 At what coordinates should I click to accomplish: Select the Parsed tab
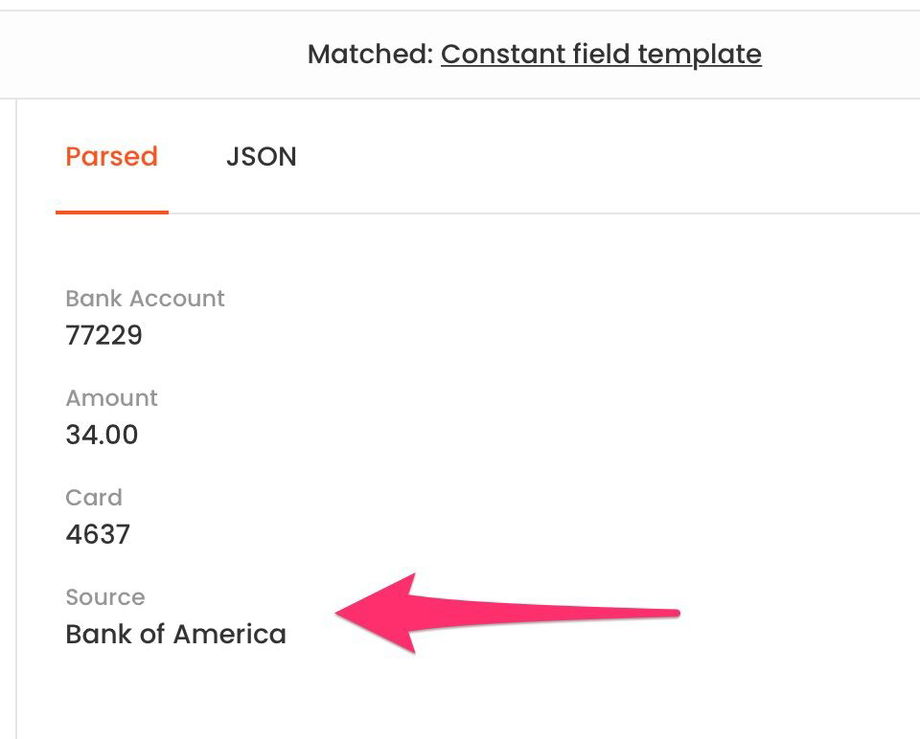click(x=111, y=157)
